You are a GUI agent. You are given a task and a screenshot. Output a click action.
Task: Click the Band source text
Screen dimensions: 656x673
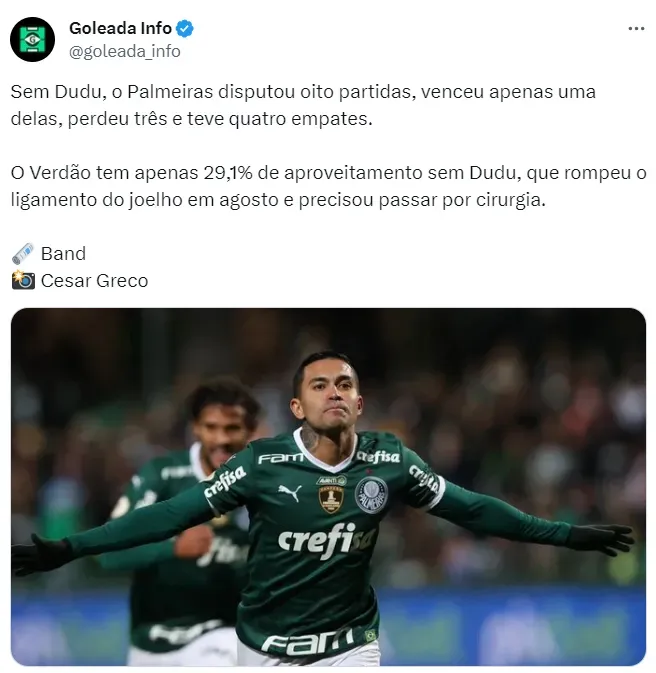click(x=63, y=254)
